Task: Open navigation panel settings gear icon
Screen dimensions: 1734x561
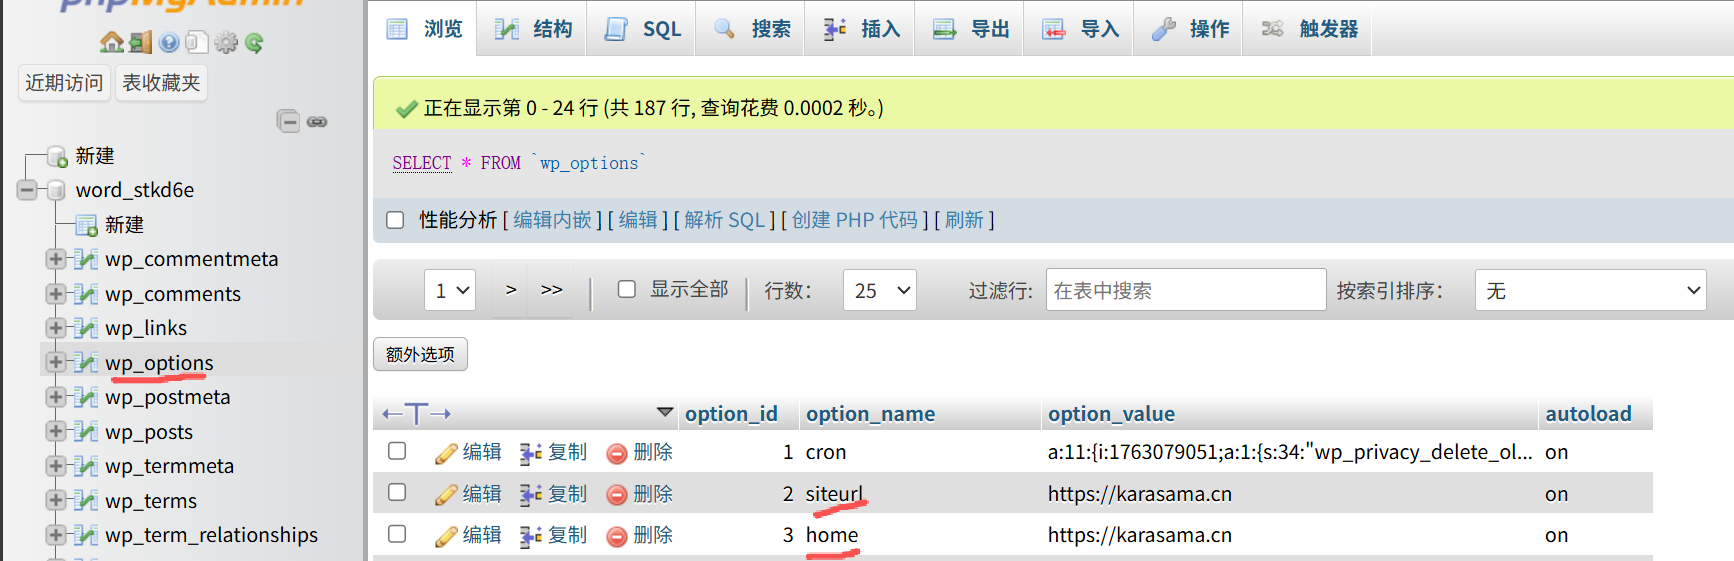Action: [x=226, y=42]
